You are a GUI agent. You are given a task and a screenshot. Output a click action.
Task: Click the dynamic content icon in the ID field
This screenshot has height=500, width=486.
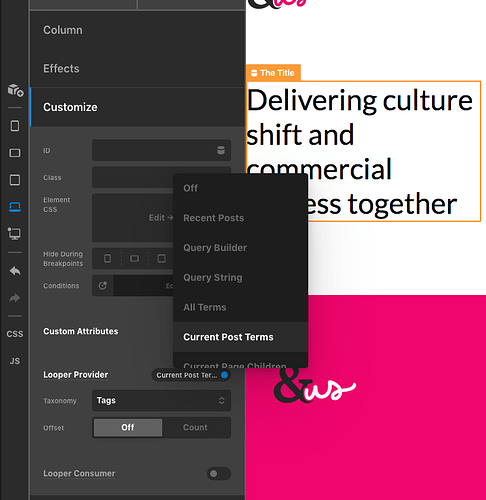click(x=221, y=150)
